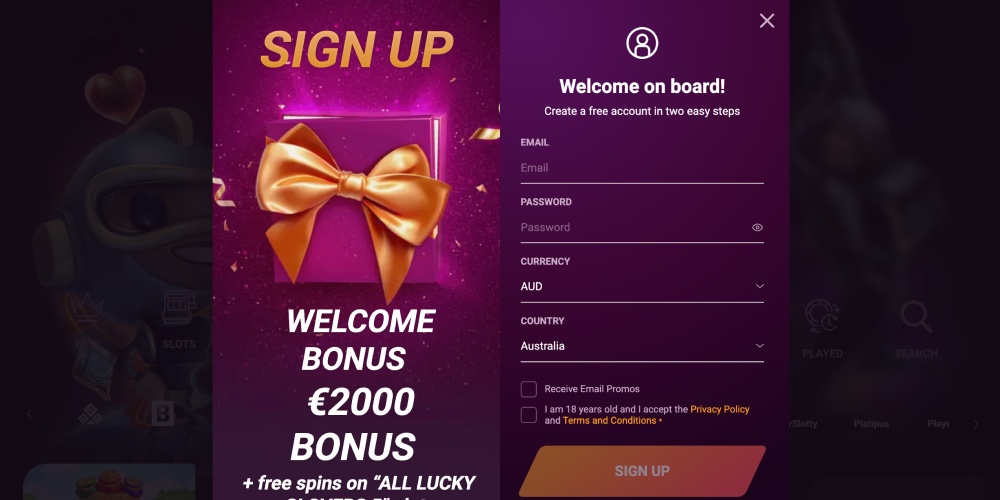Viewport: 1000px width, 500px height.
Task: Close the sign up dialog
Action: click(767, 21)
